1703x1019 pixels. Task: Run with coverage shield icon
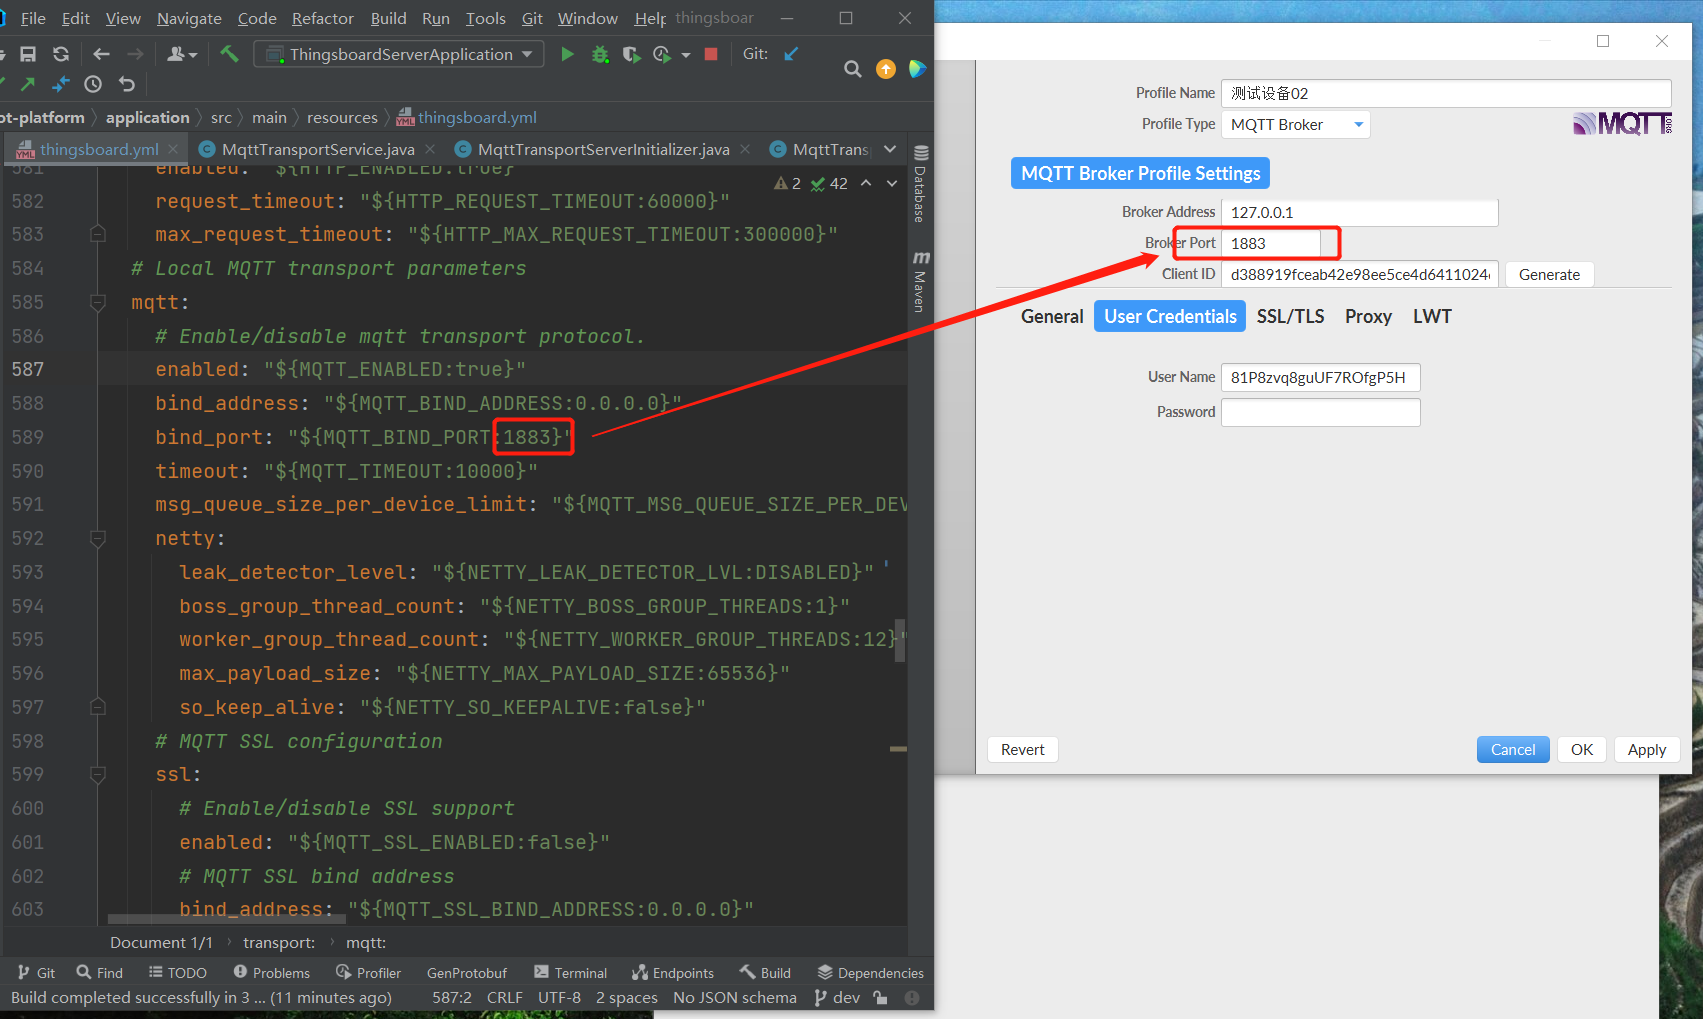pos(631,54)
